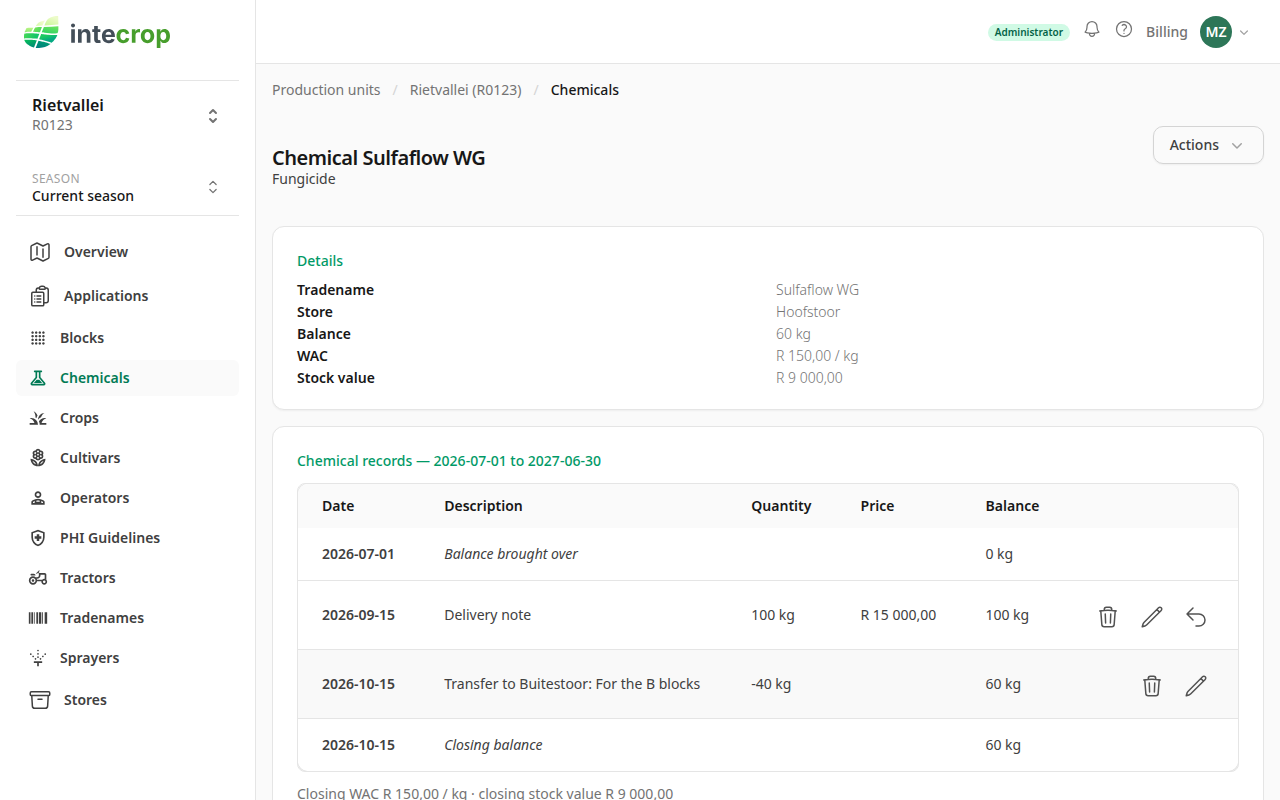This screenshot has height=800, width=1280.
Task: Click the PHI Guidelines shield icon
Action: pos(38,538)
